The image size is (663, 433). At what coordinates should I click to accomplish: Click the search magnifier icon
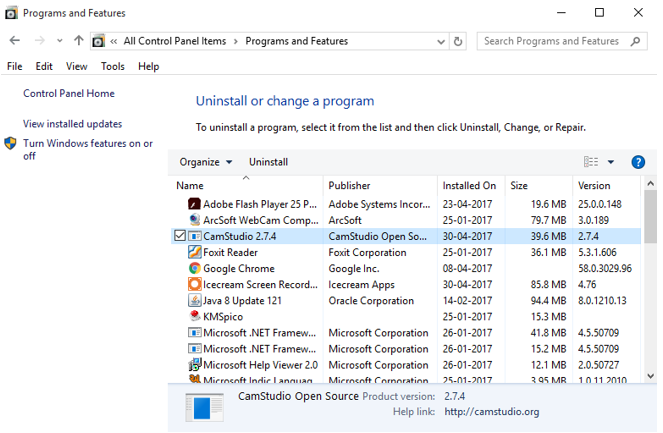(635, 41)
